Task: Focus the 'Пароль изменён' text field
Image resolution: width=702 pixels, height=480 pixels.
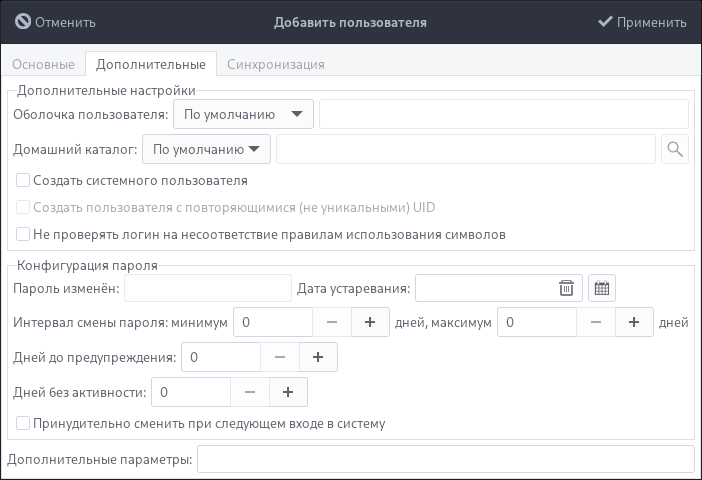Action: (207, 288)
